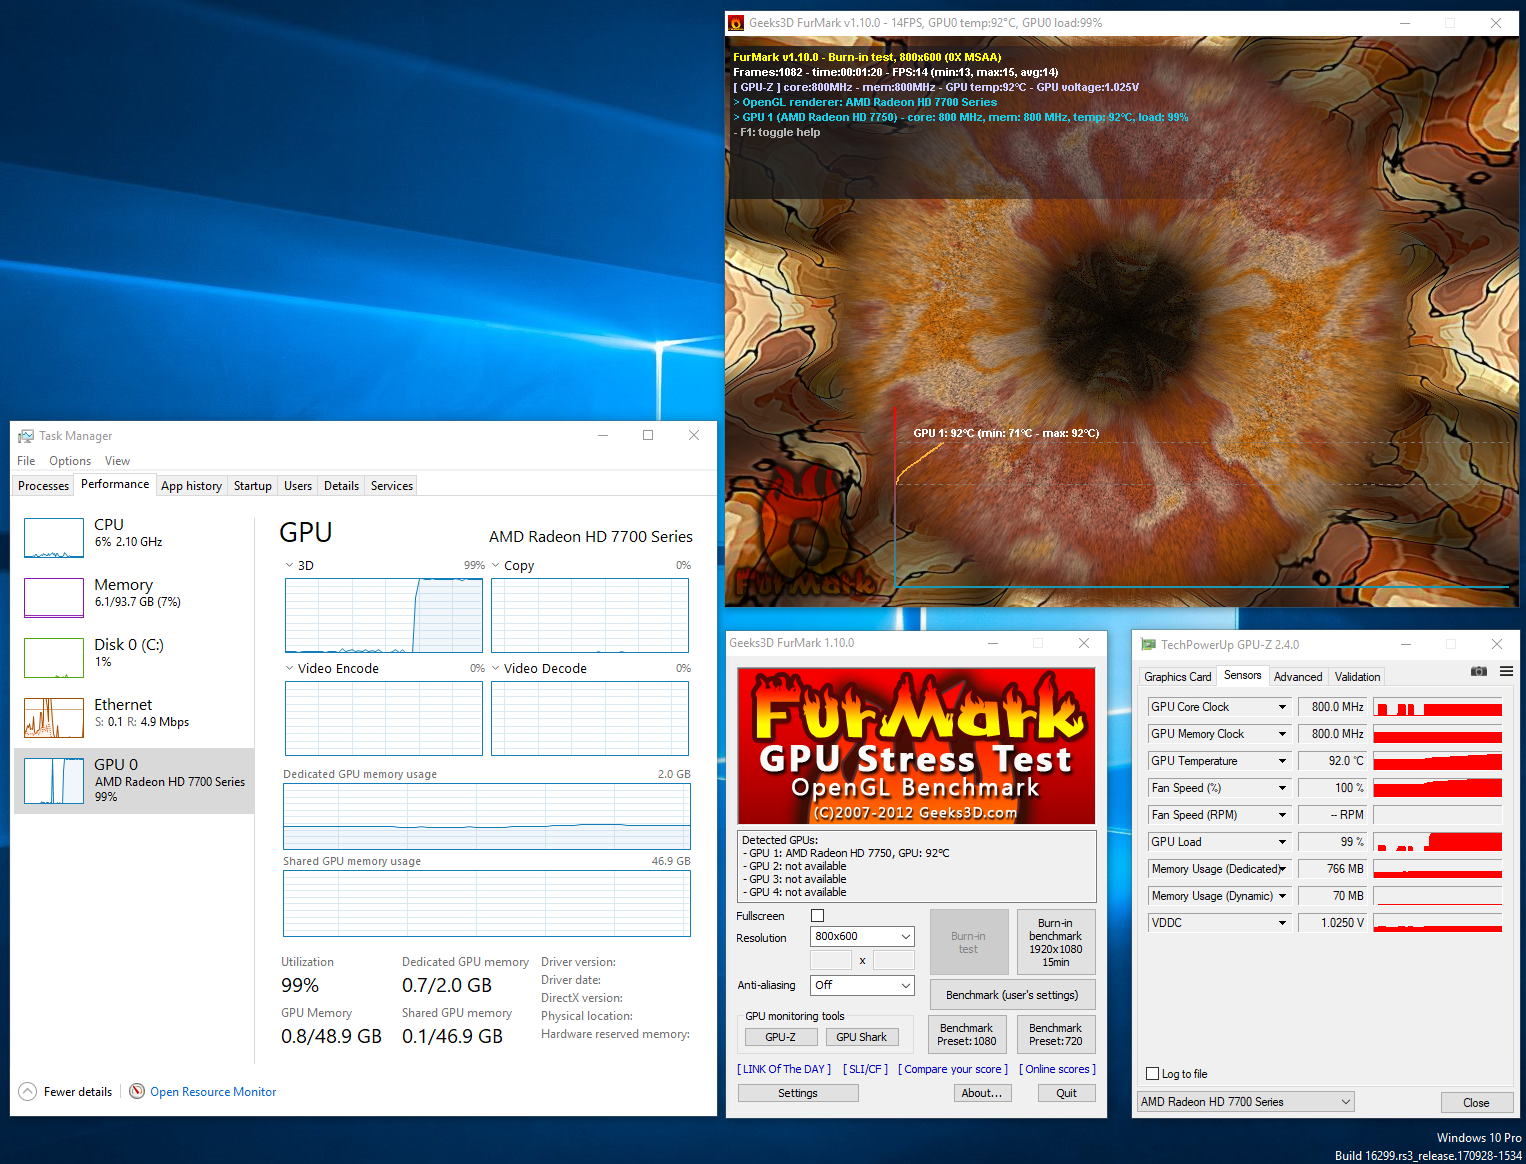Open the SLI/CF link
Viewport: 1526px width, 1164px height.
tap(865, 1069)
